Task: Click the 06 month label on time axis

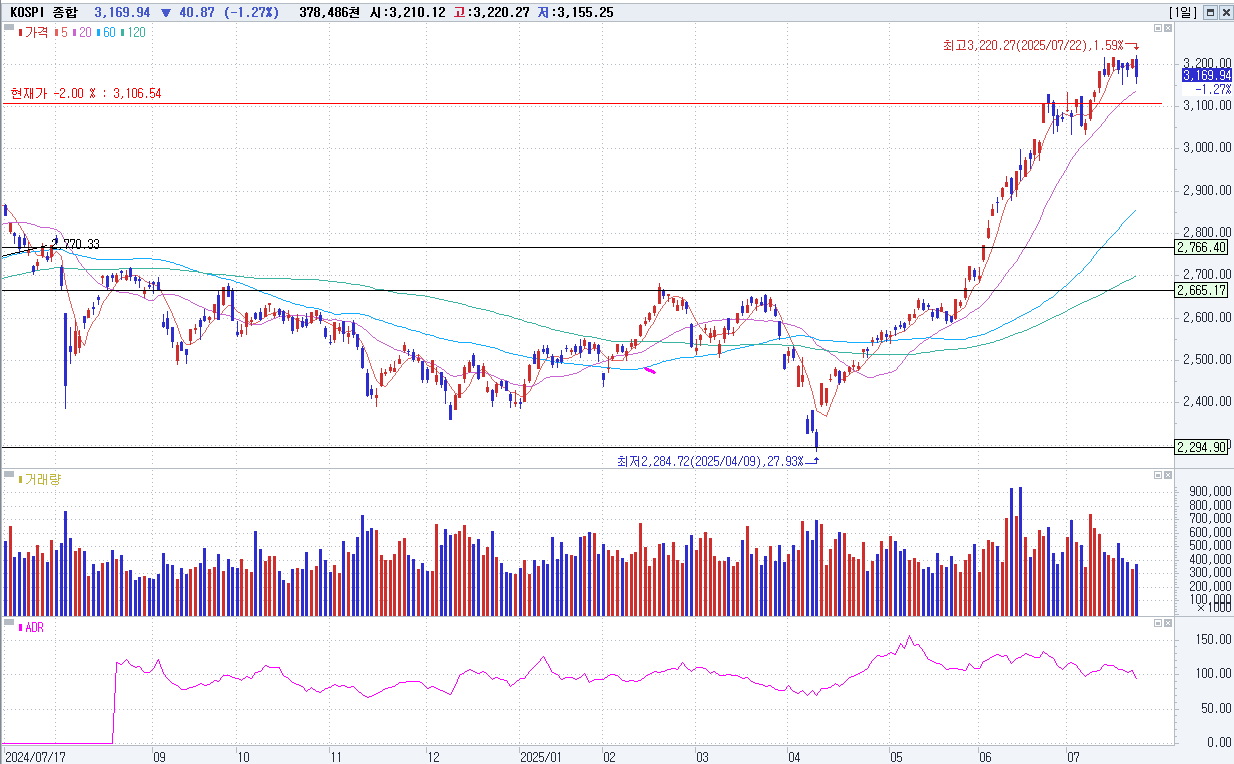Action: (x=985, y=758)
